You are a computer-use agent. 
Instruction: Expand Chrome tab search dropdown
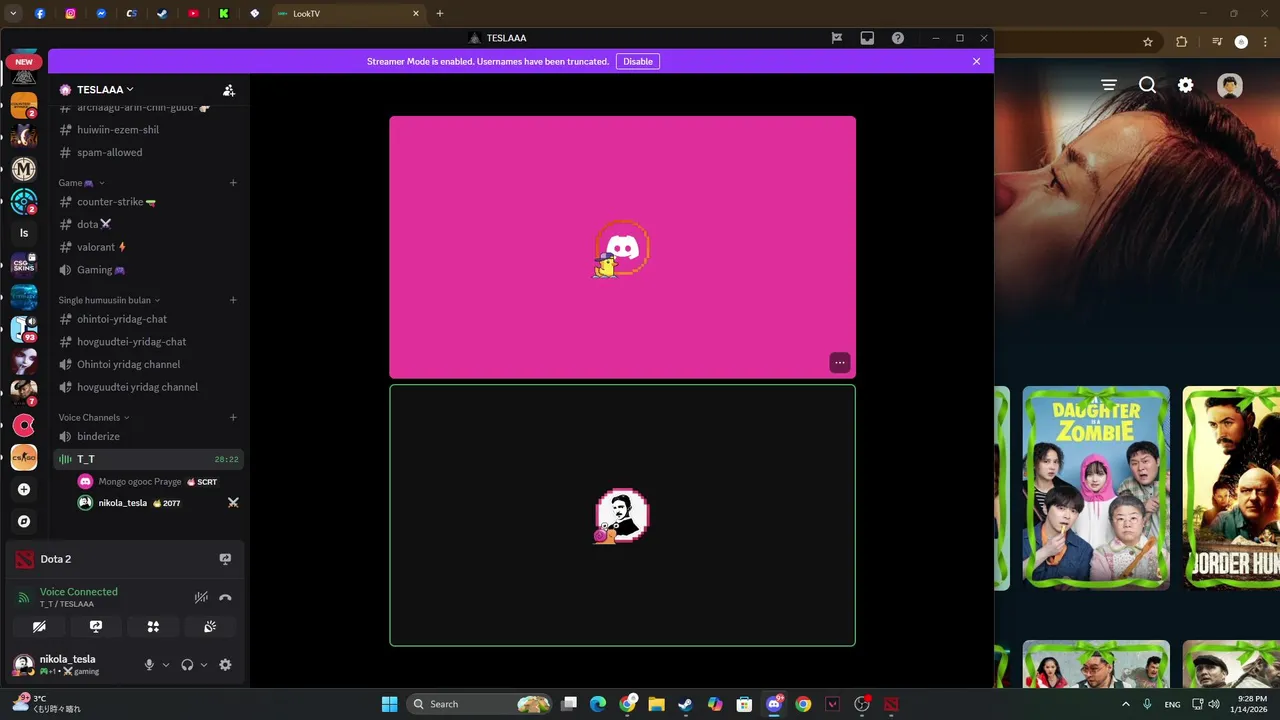pyautogui.click(x=13, y=14)
